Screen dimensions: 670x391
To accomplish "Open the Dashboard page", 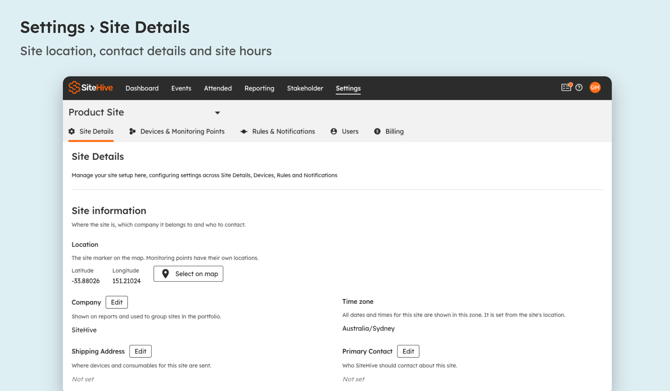I will pos(142,88).
